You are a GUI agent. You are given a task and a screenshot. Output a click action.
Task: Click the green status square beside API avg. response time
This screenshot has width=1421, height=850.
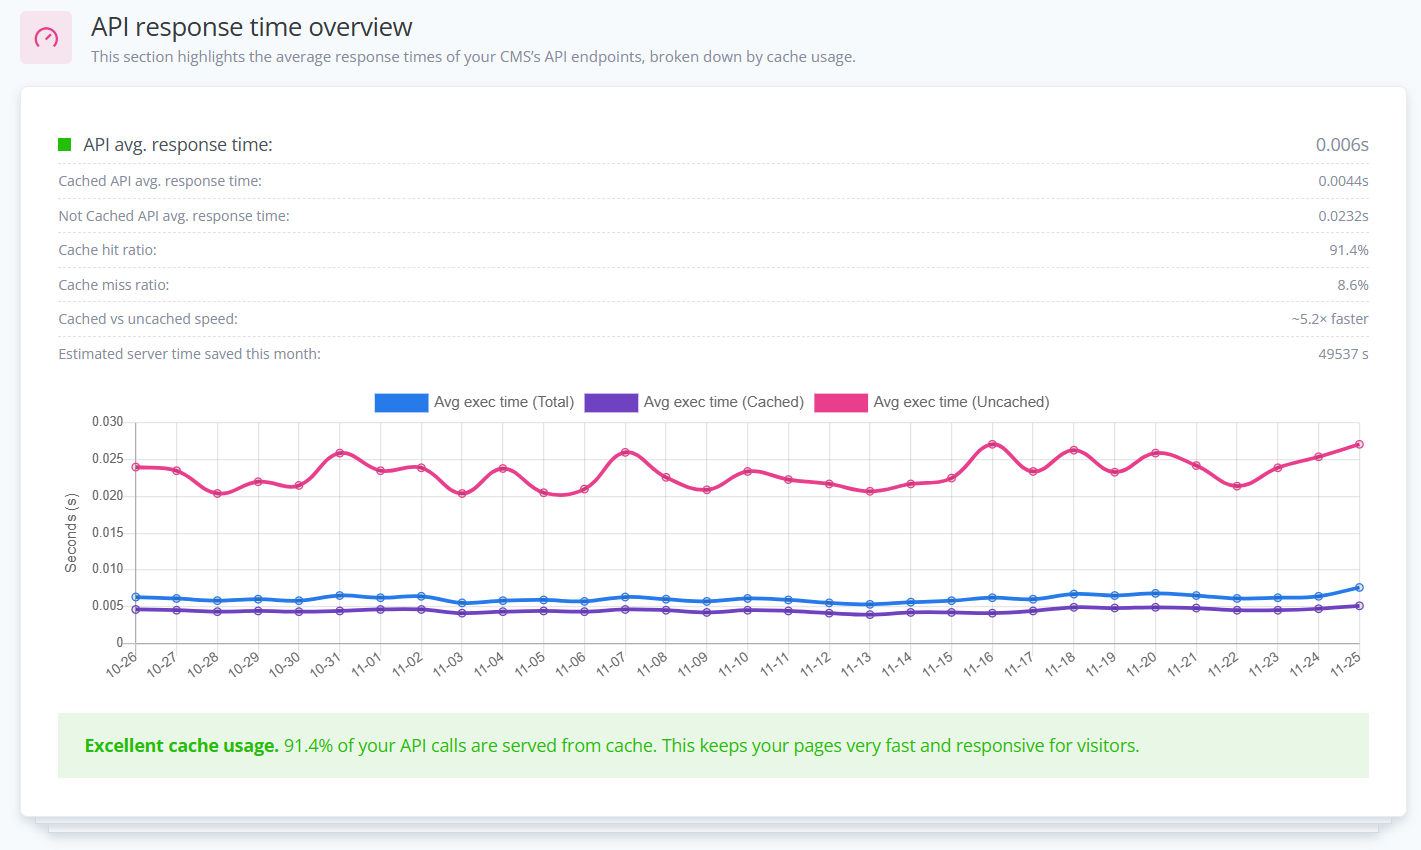click(x=65, y=145)
